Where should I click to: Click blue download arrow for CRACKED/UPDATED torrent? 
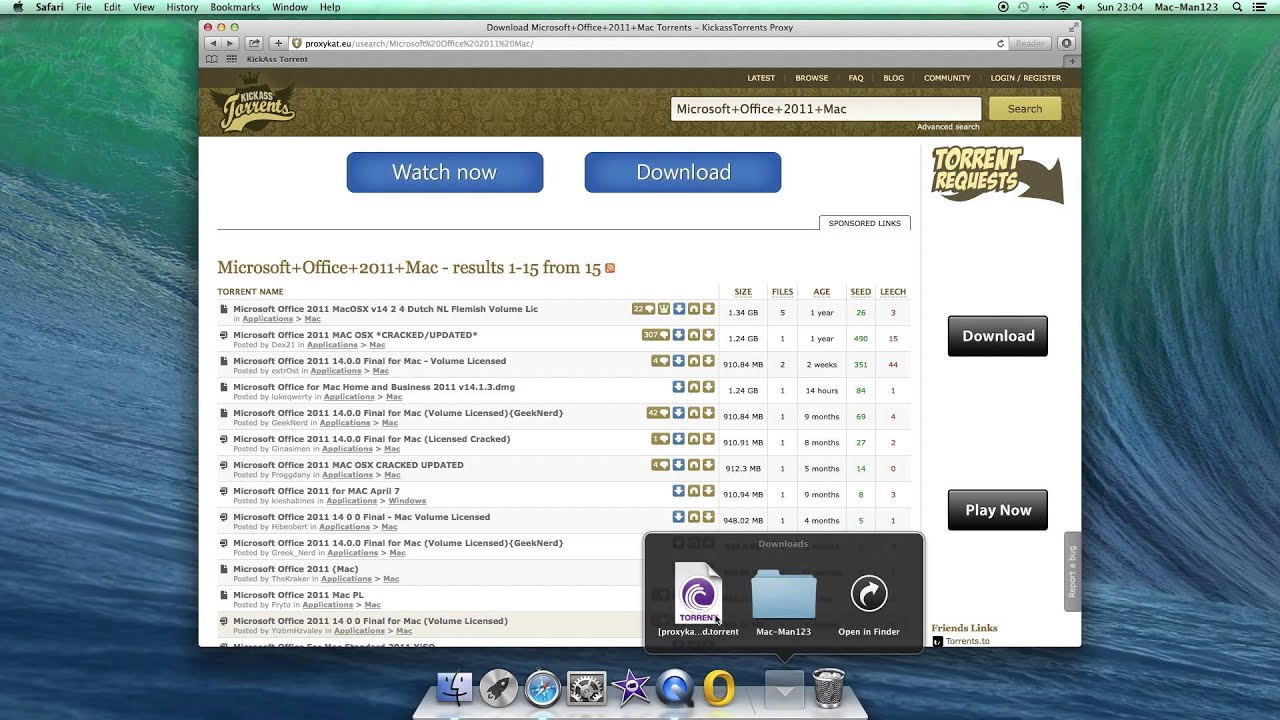[x=679, y=335]
